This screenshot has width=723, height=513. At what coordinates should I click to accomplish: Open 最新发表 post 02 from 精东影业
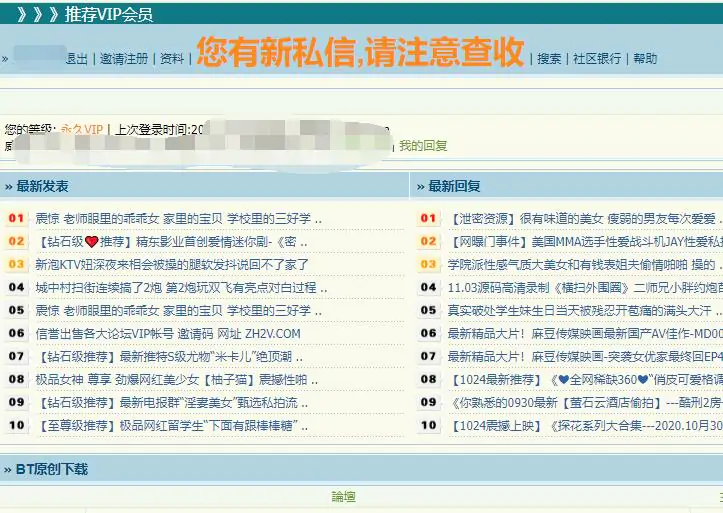pos(172,242)
